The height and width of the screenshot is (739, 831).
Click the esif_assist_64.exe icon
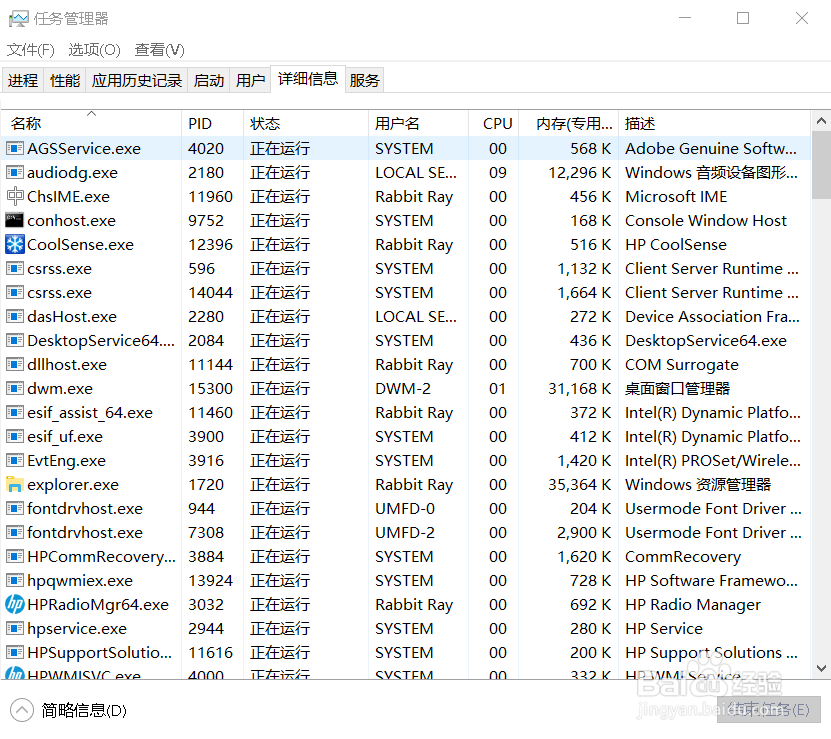tap(14, 412)
